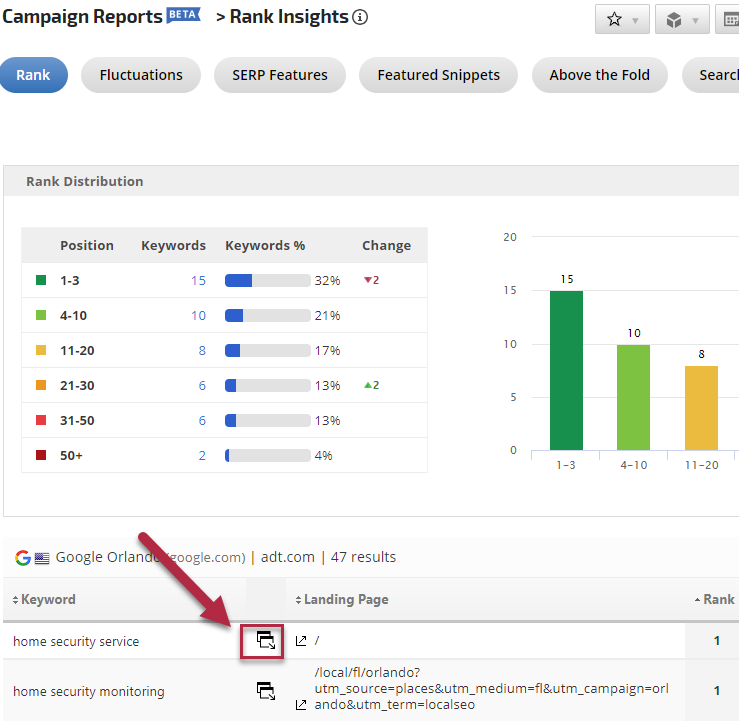Screen dimensions: 739x721
Task: Open external link for the Orlando landing page
Action: click(x=301, y=705)
